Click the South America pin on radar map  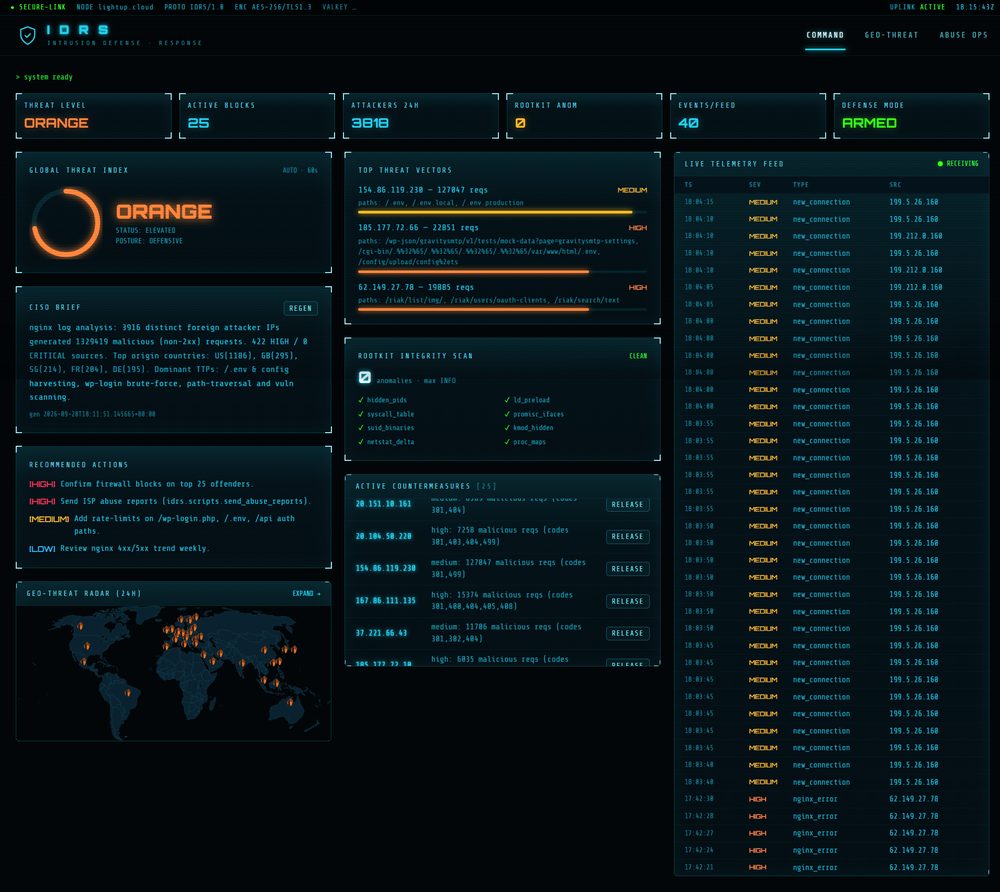[128, 692]
